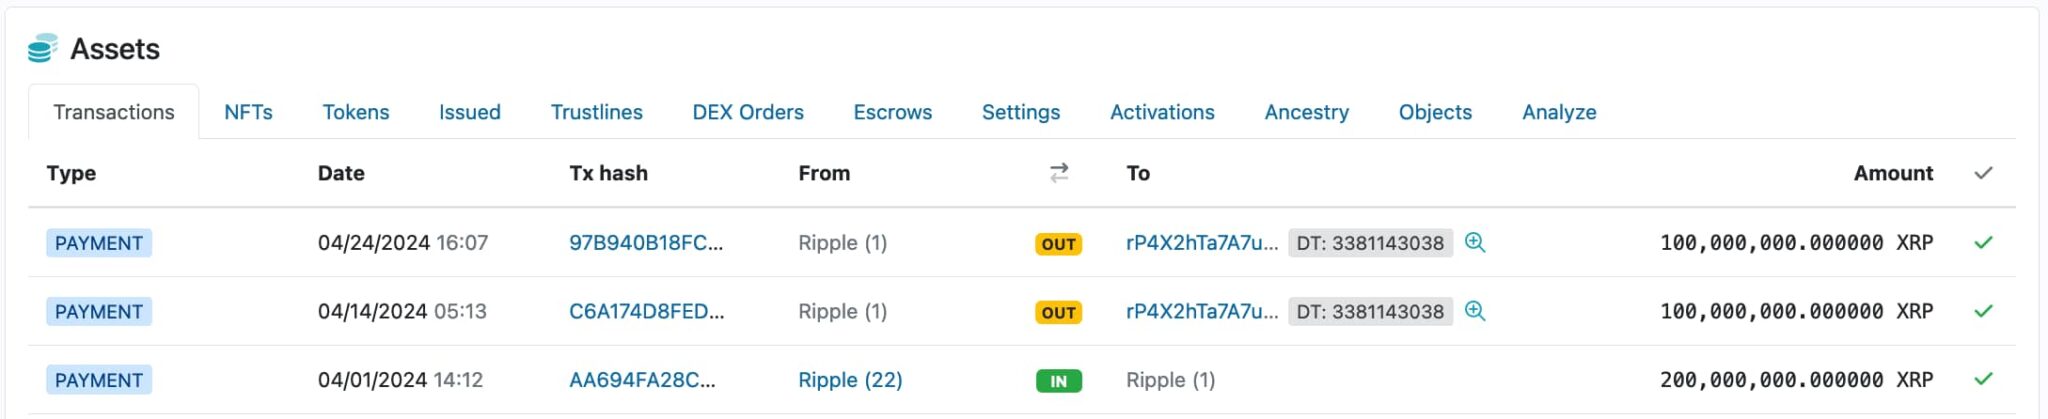Click the Assets coin stack icon
This screenshot has width=2048, height=419.
tap(42, 48)
